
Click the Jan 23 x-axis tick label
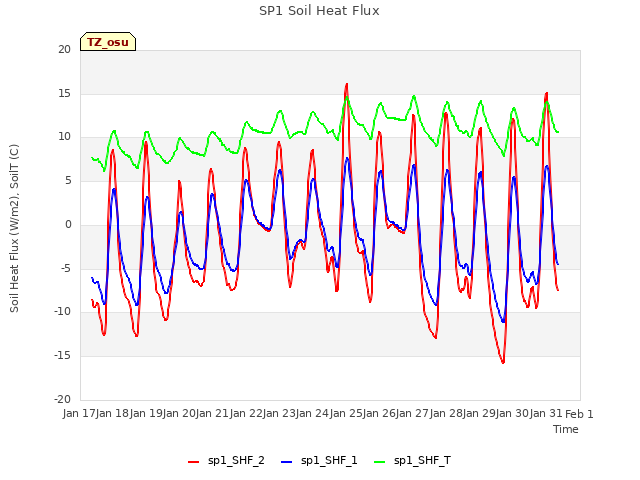(279, 413)
